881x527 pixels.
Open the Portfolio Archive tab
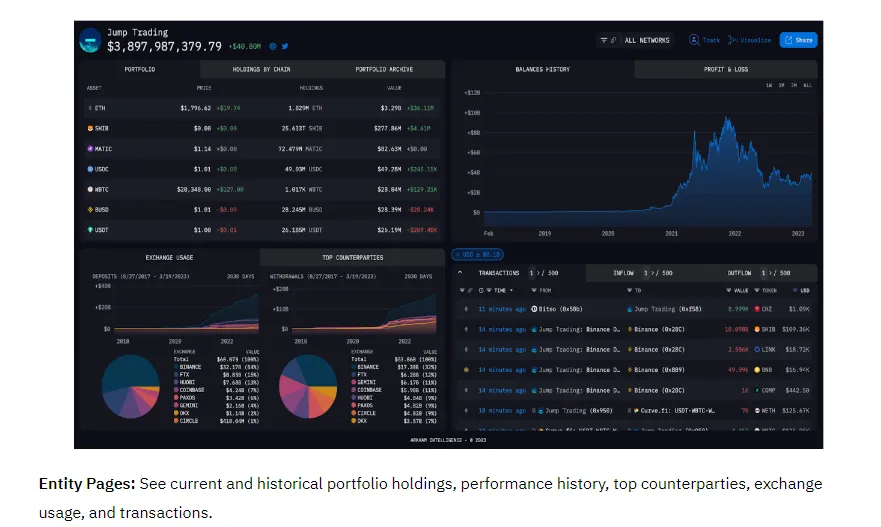[384, 69]
